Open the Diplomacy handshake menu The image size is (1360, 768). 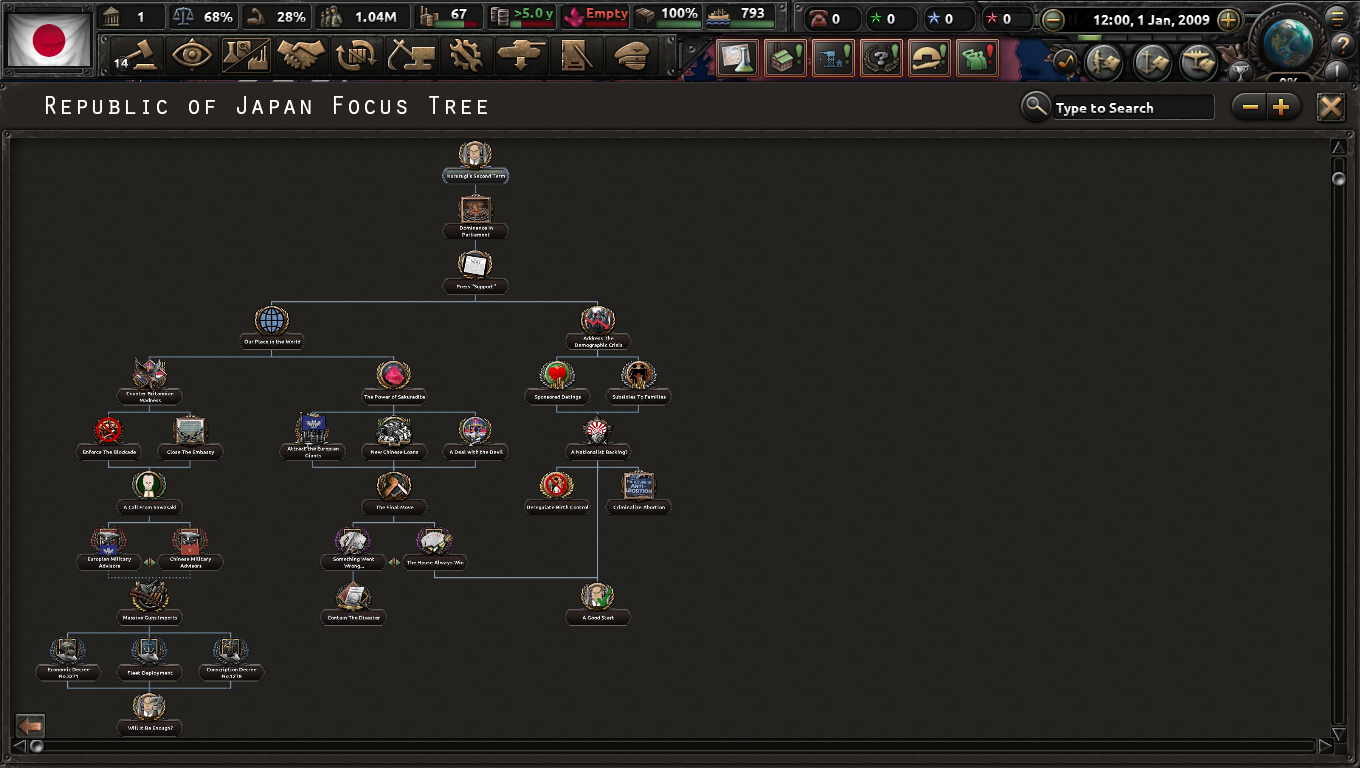pos(301,55)
